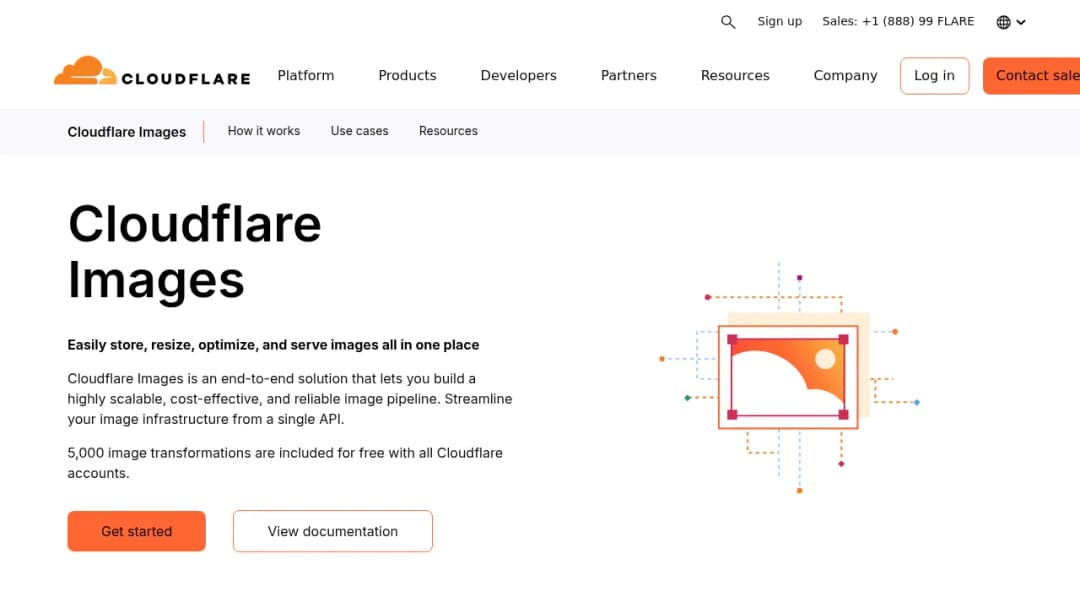Click the Contact sales button
1080x608 pixels.
tap(1031, 76)
